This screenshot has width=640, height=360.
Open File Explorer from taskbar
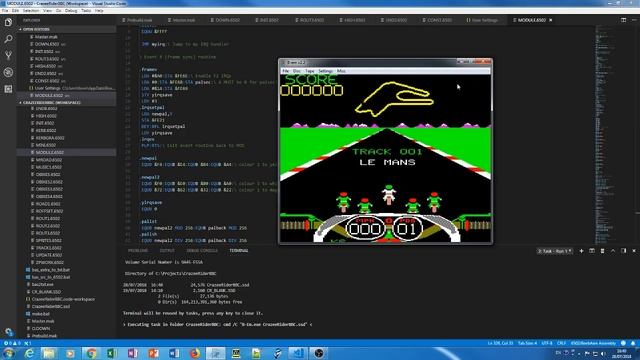tap(49, 353)
